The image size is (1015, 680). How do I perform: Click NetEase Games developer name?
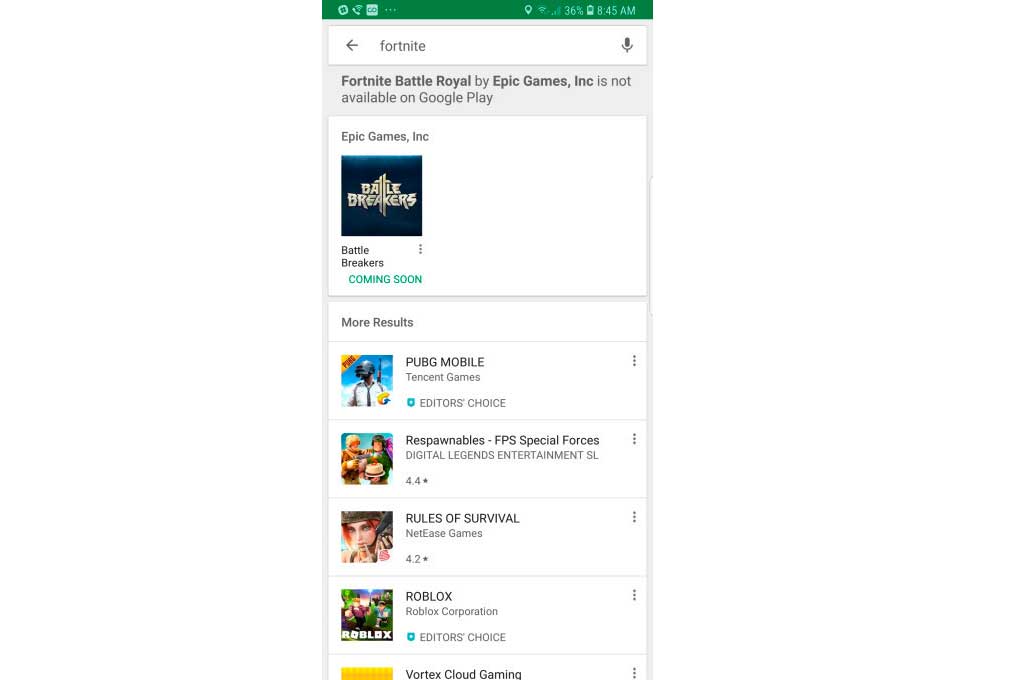pyautogui.click(x=444, y=533)
